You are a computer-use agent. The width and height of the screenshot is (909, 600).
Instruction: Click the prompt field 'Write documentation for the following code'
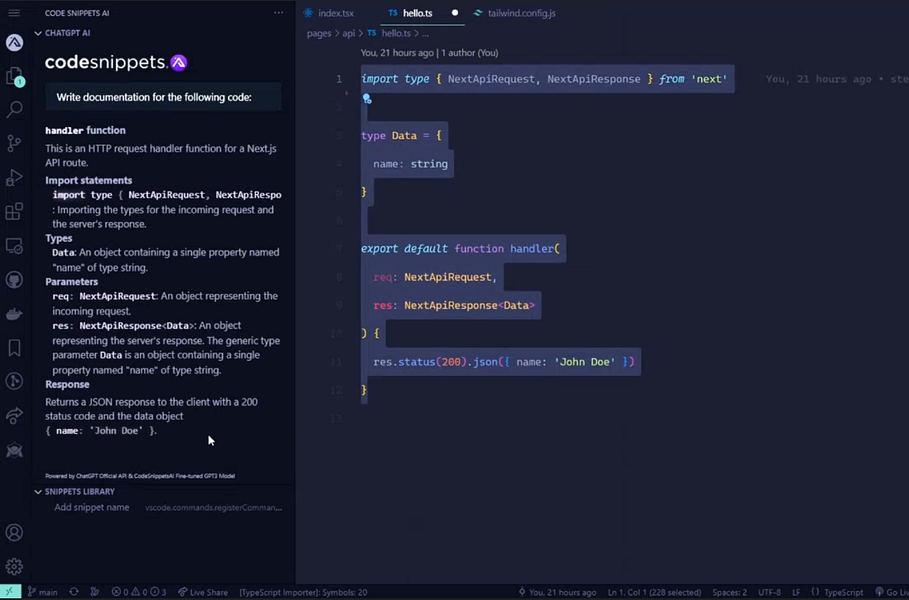tap(163, 97)
